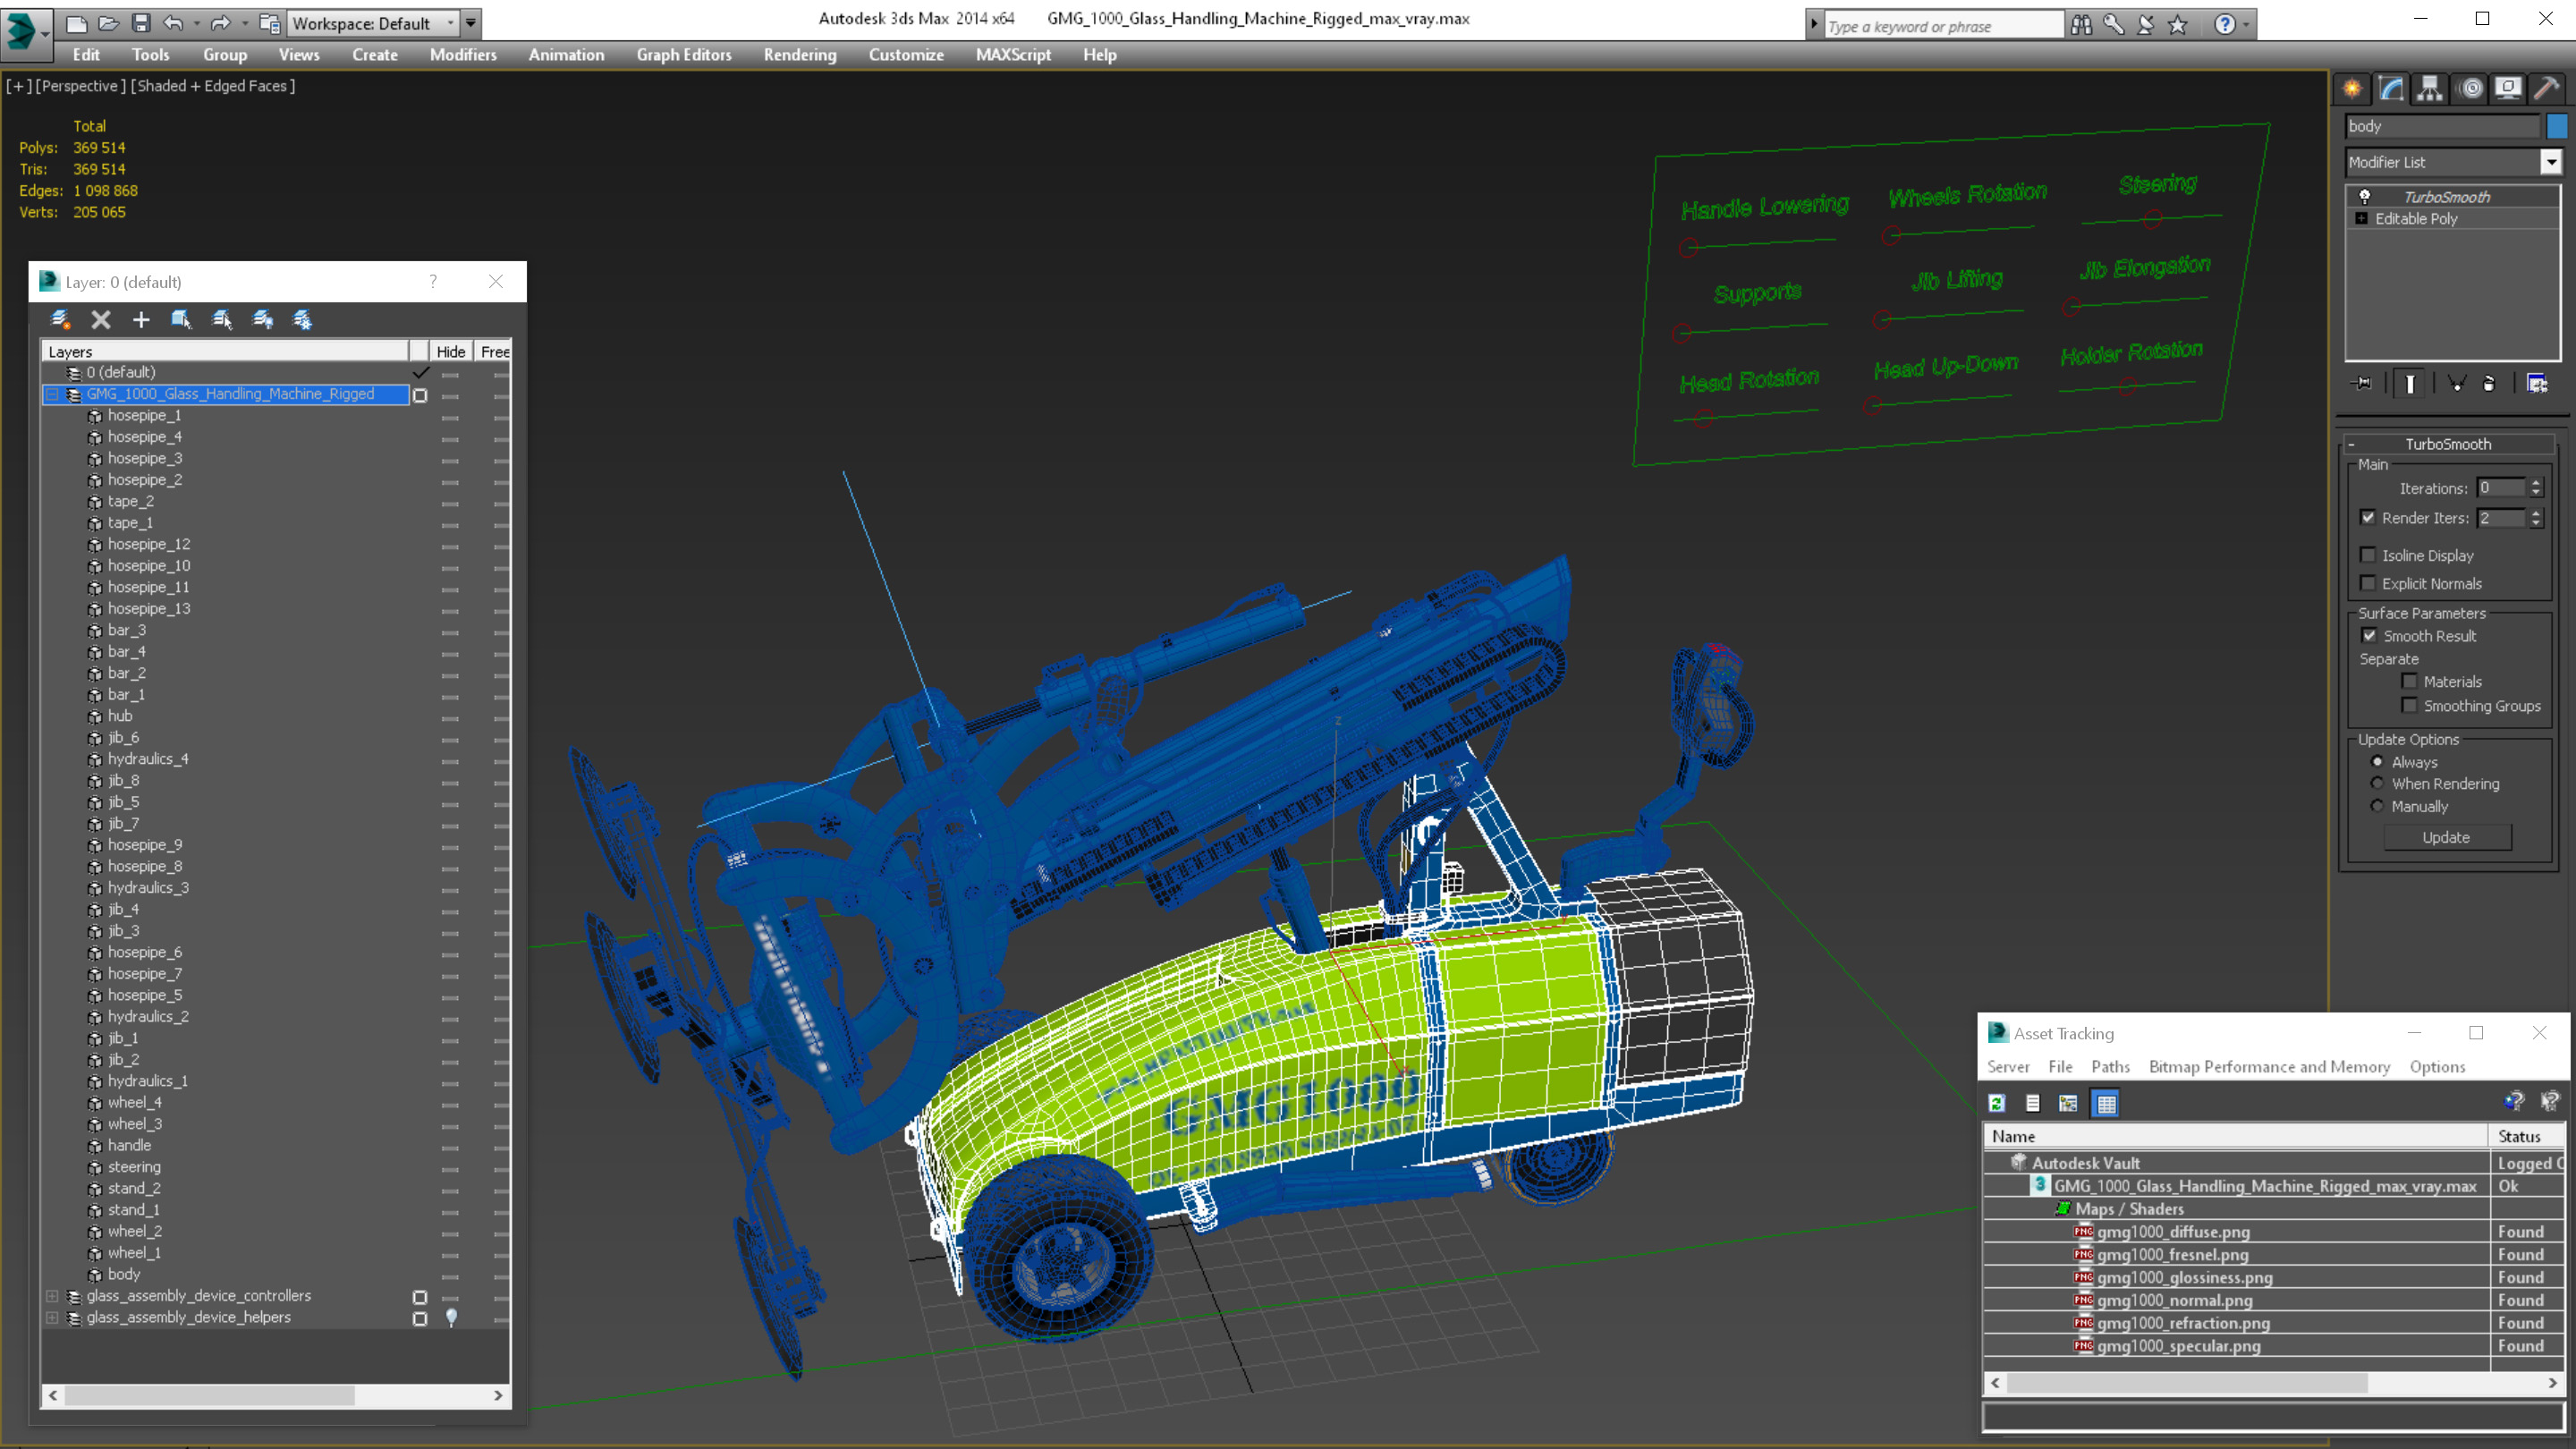Click the Name column header in Asset Tracking
The height and width of the screenshot is (1449, 2576).
2235,1136
